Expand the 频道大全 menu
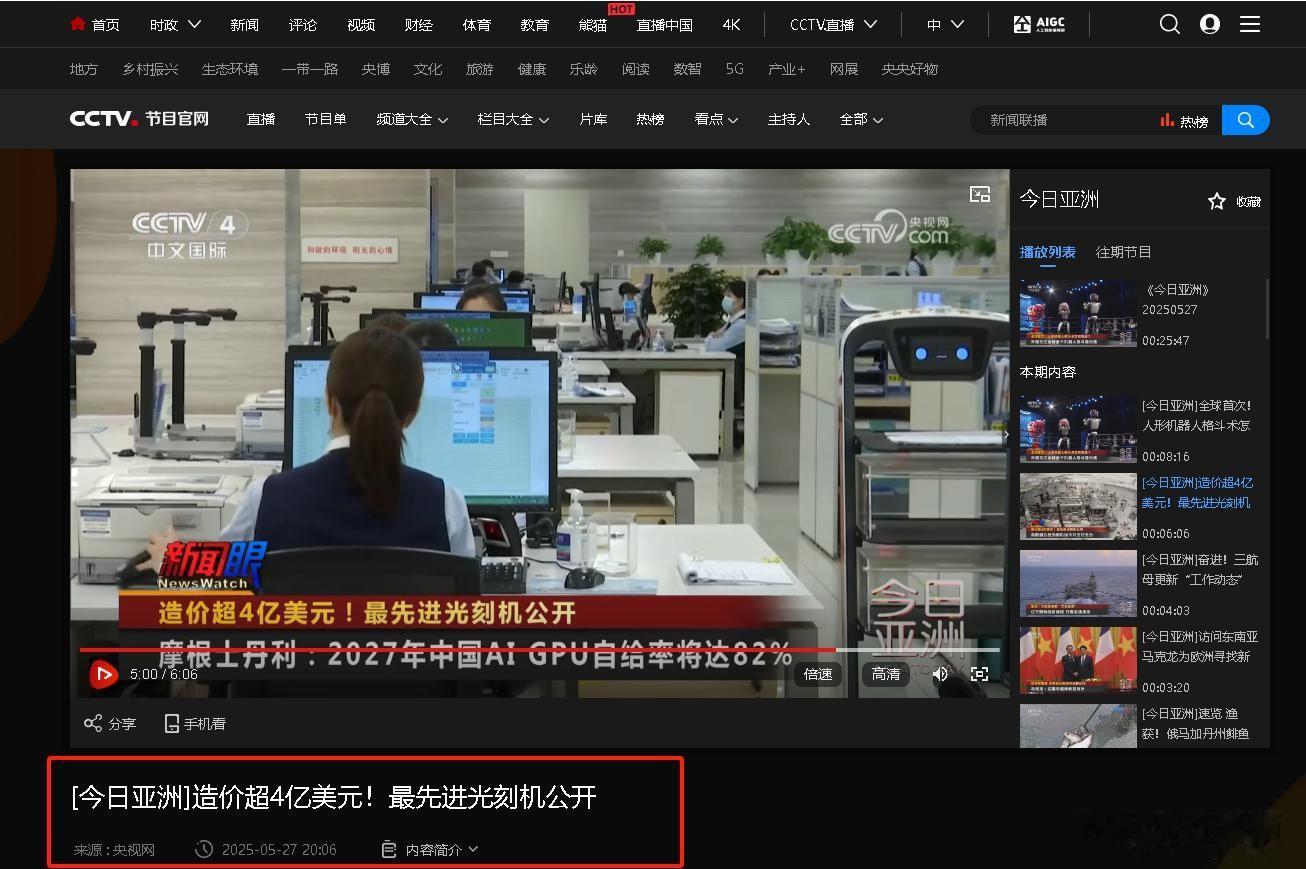1306x869 pixels. [412, 119]
